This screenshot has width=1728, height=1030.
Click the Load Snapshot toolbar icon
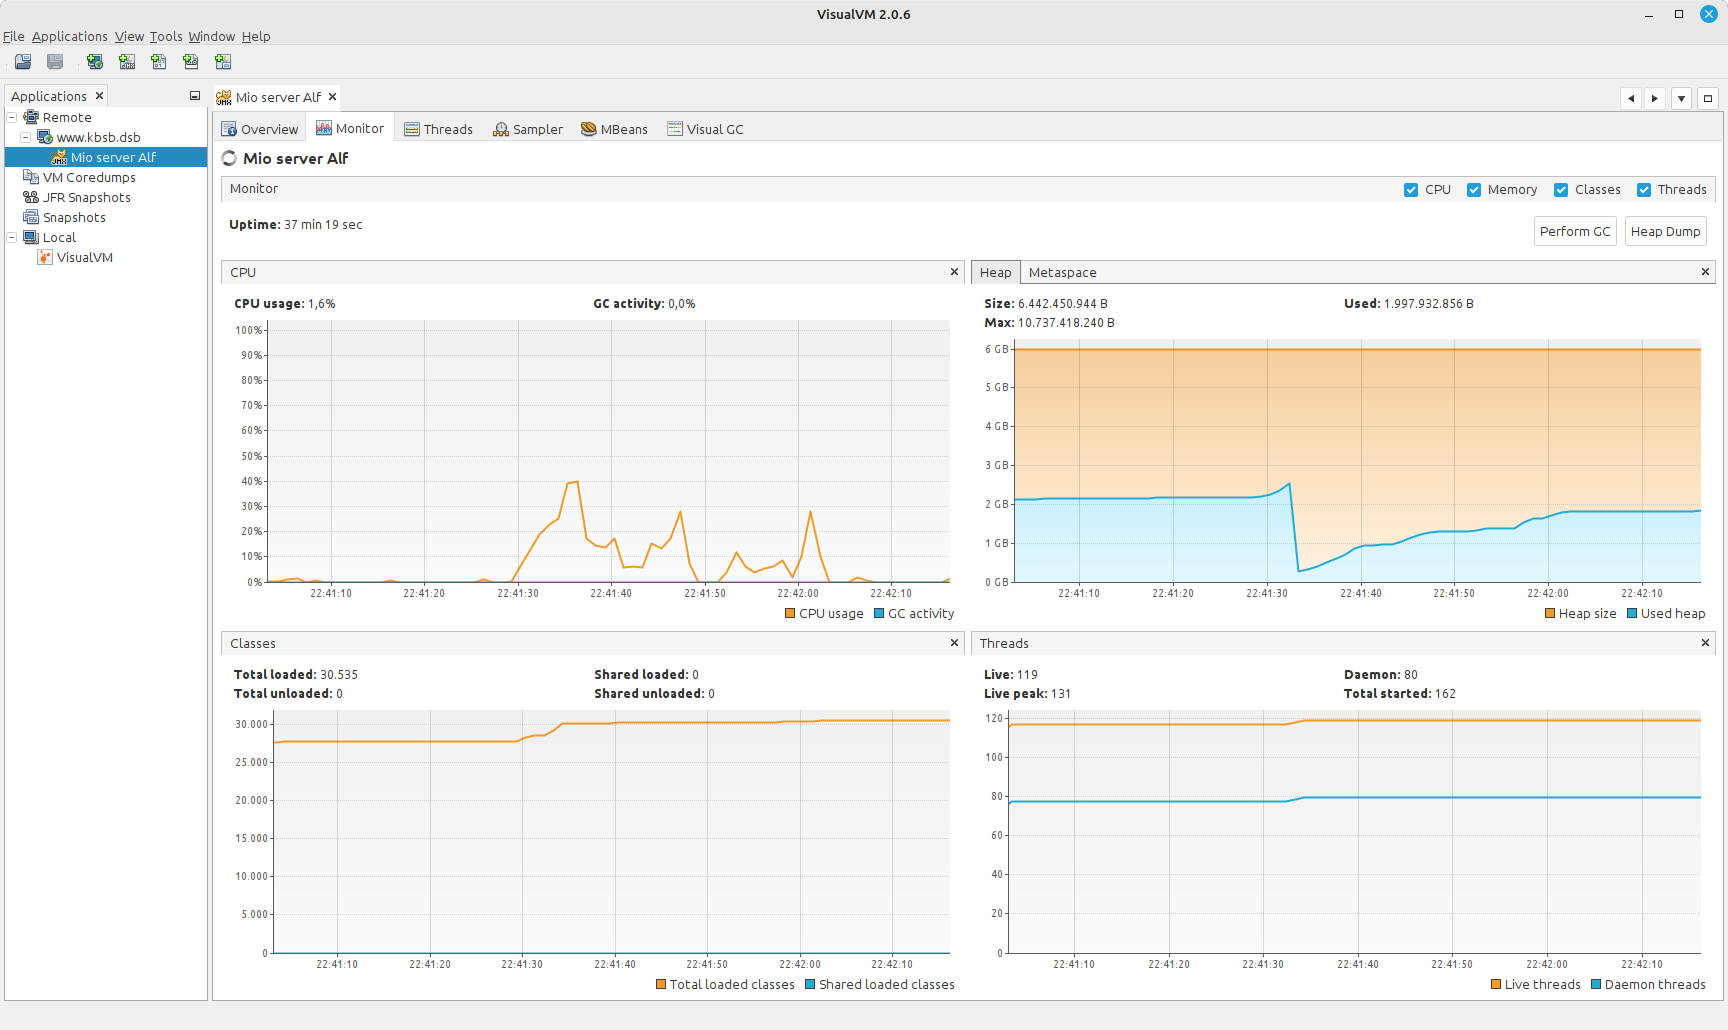point(23,62)
